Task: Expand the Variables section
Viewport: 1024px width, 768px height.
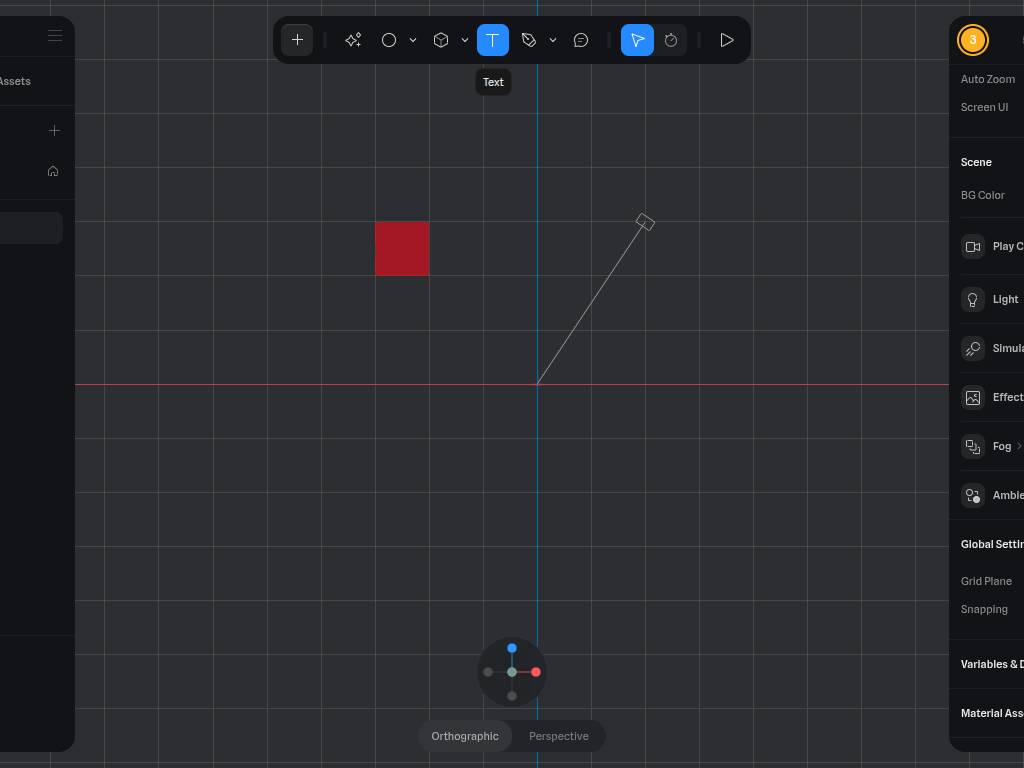Action: 992,664
